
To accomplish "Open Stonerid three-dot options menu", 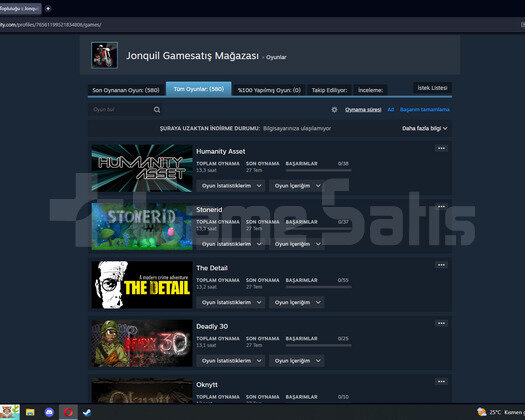I will tap(441, 207).
